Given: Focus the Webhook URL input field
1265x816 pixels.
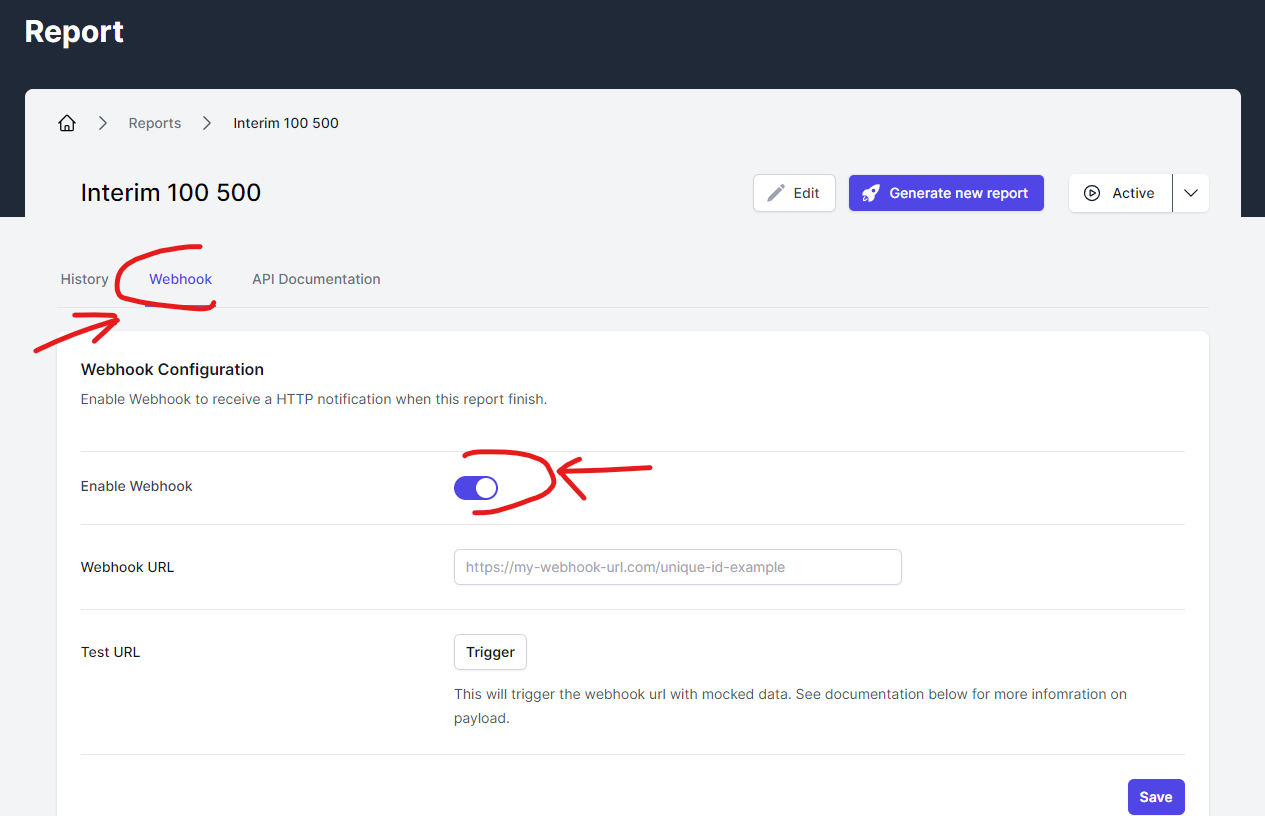Looking at the screenshot, I should coord(678,567).
